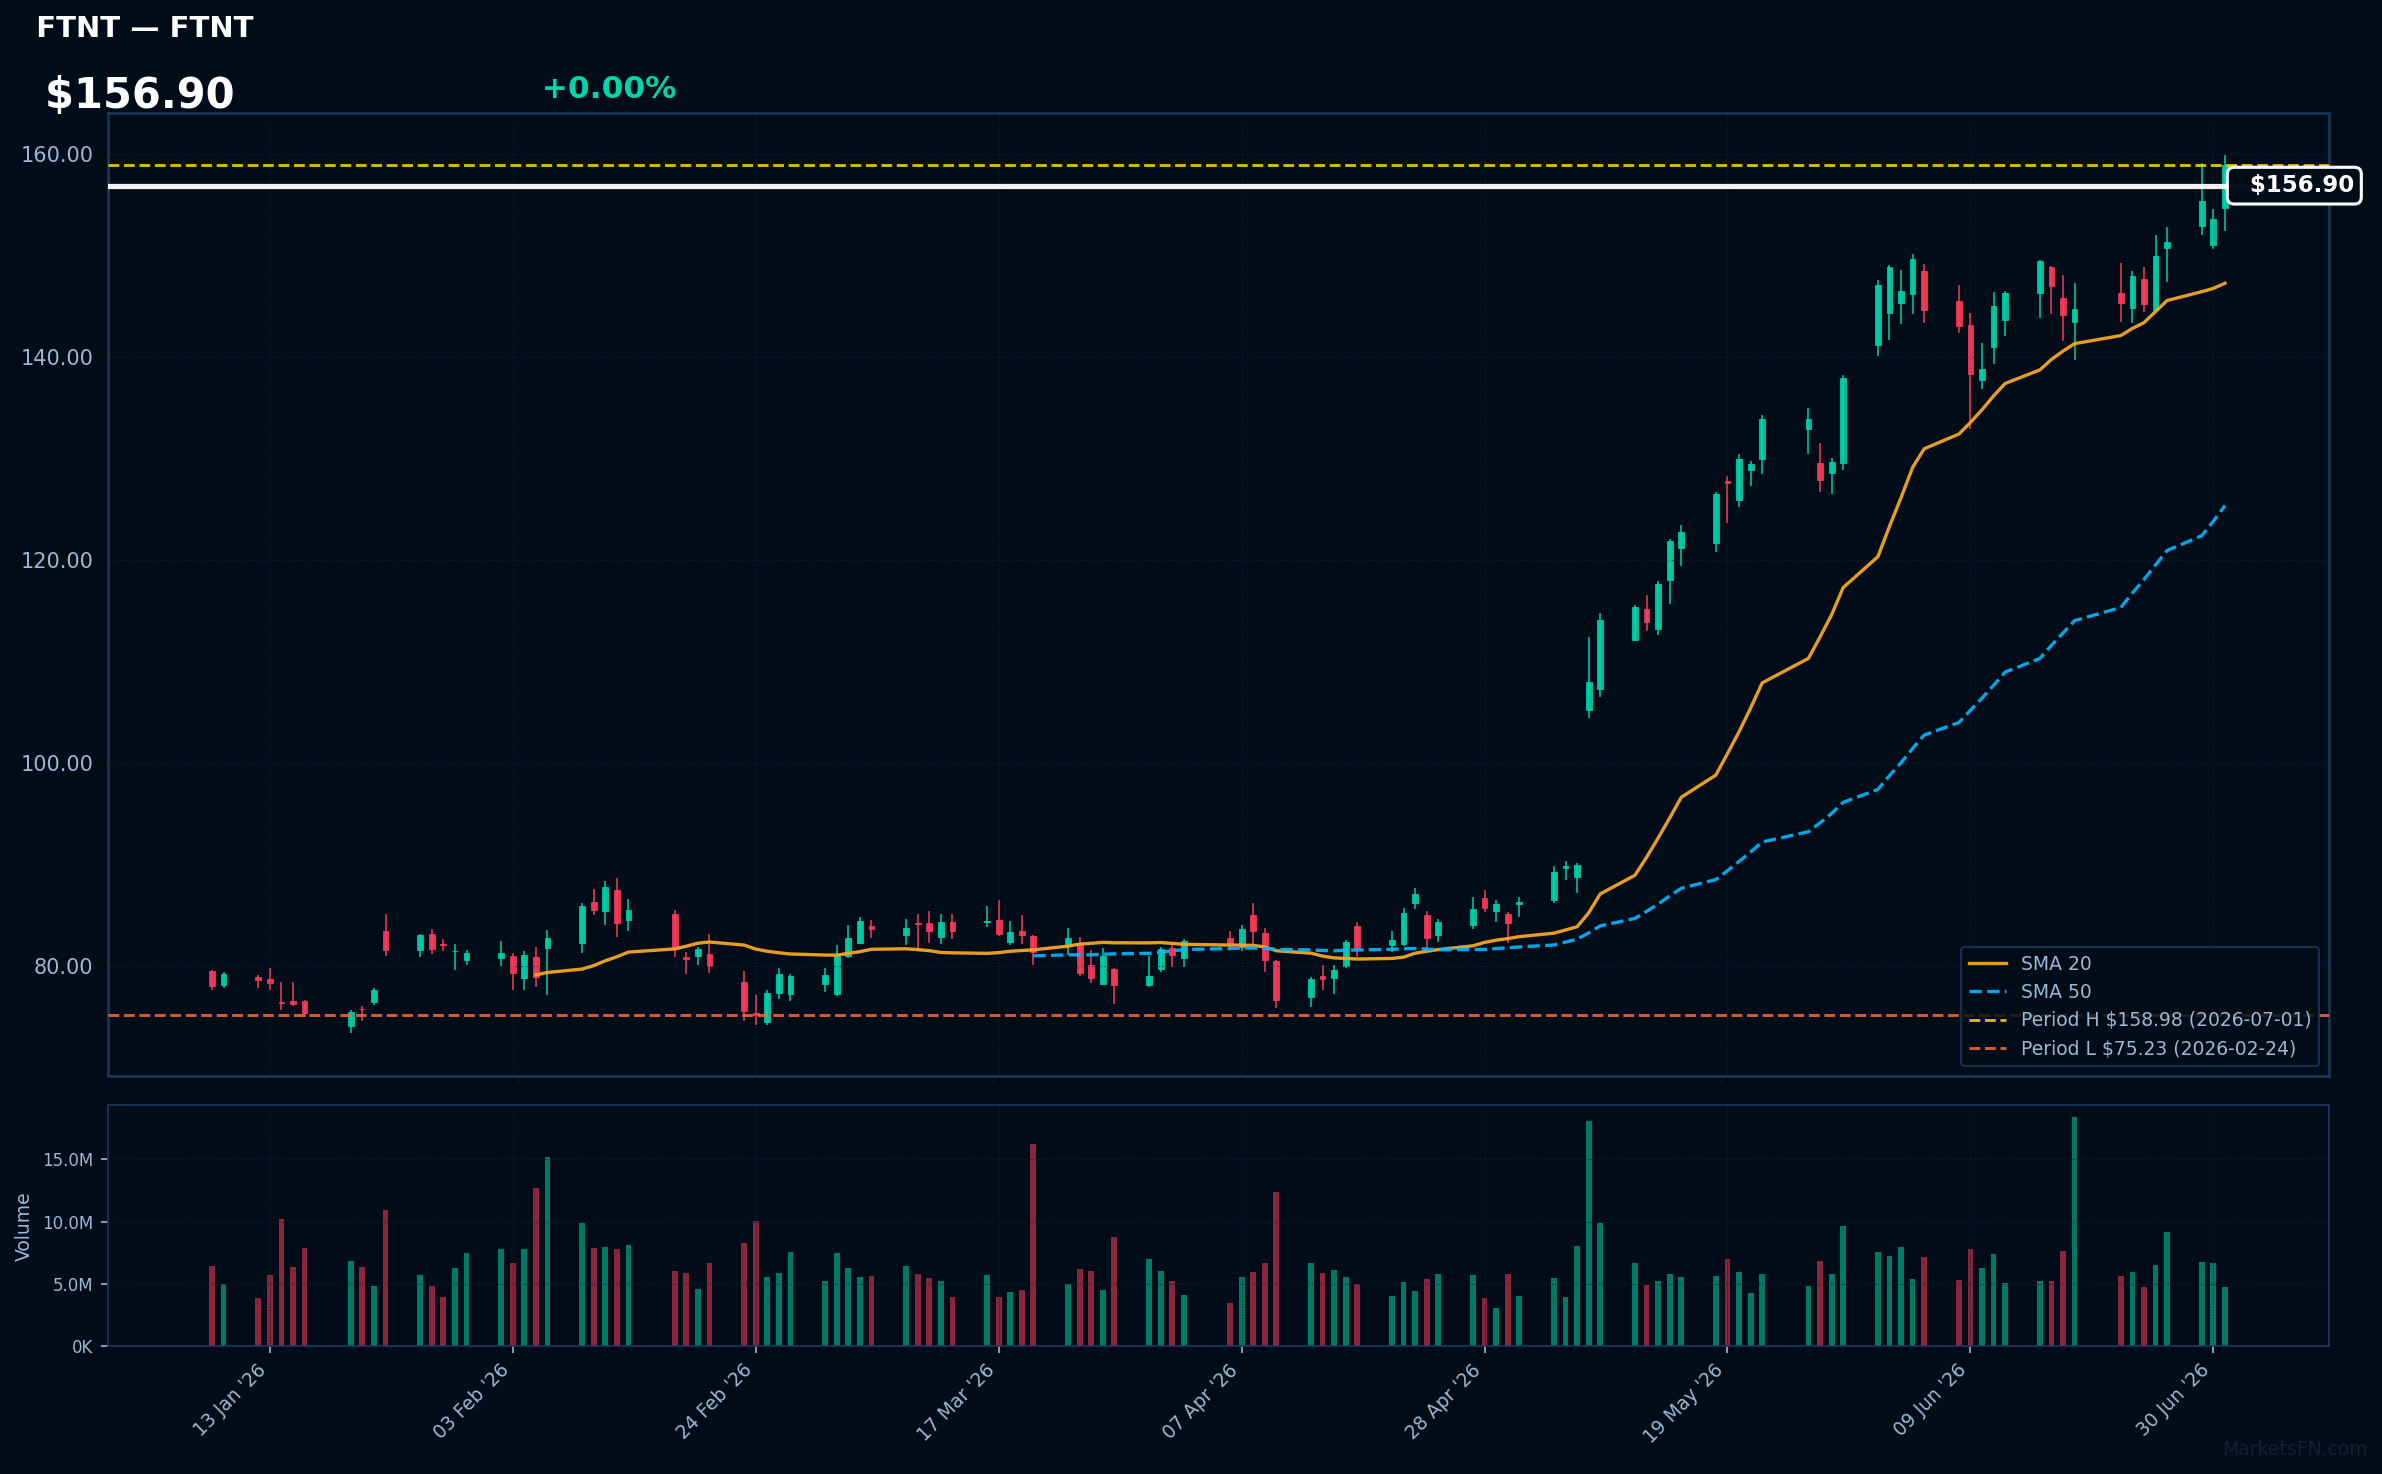The width and height of the screenshot is (2382, 1474).
Task: Click the 30 Jun '26 date label
Action: coord(2172,1400)
